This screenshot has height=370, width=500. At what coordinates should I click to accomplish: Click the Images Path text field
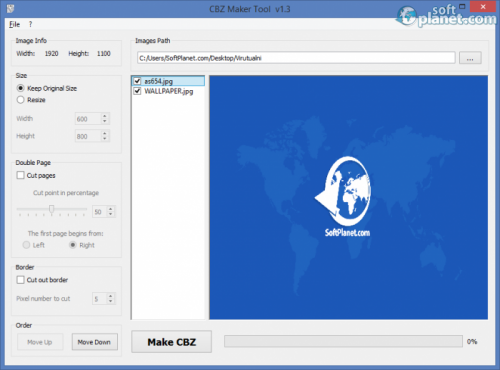click(x=296, y=58)
